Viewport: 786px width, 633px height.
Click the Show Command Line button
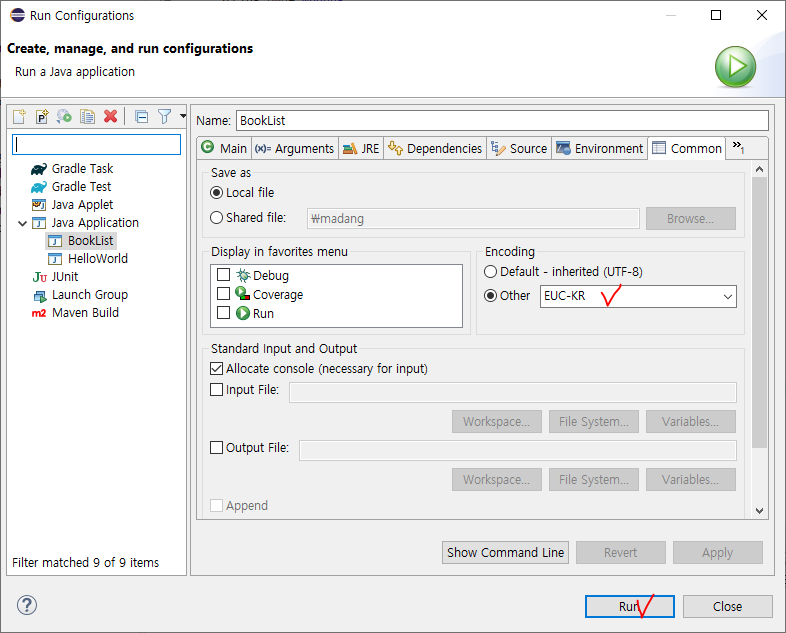506,552
